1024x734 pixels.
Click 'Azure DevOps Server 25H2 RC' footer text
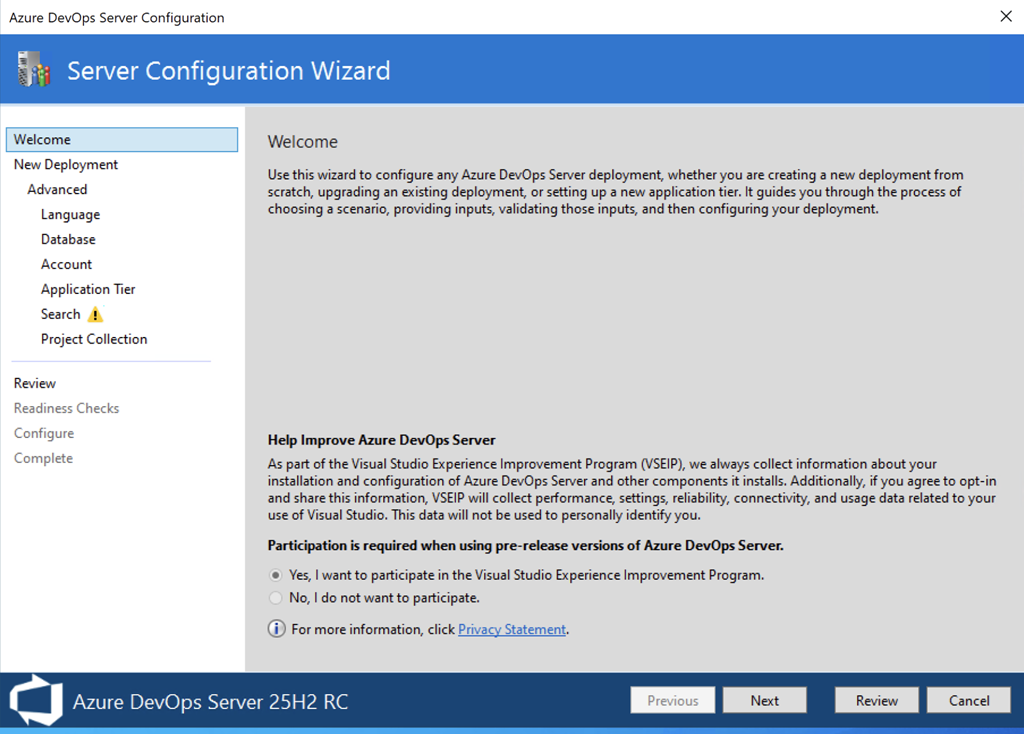210,701
